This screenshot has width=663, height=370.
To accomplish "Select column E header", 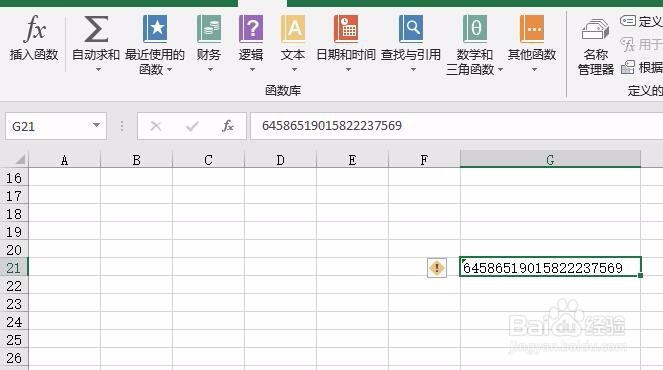I will [x=352, y=160].
